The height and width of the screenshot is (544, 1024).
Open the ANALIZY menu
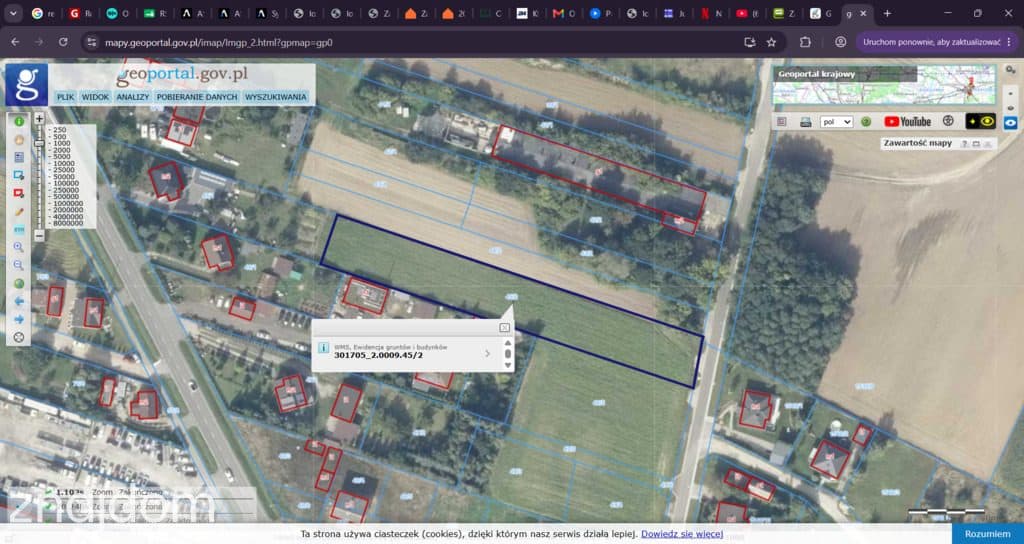(x=133, y=97)
